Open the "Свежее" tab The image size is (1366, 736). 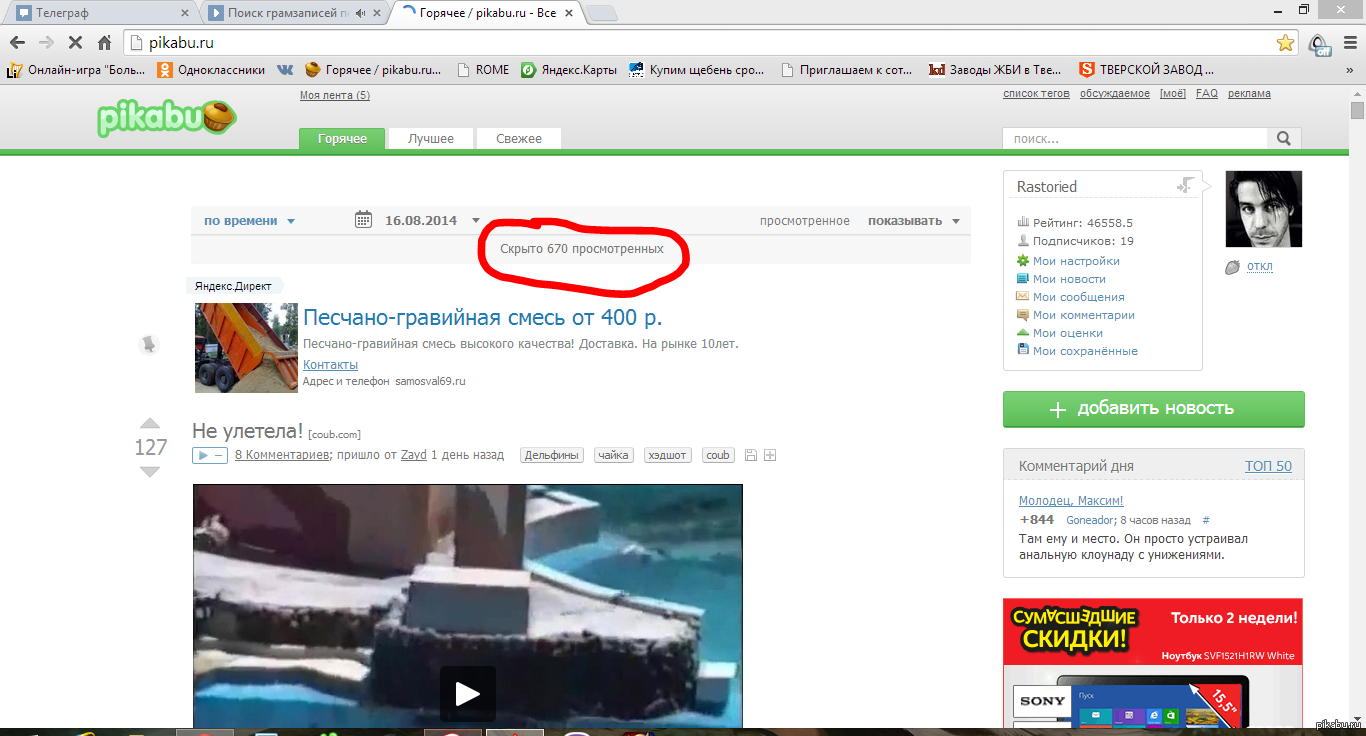tap(518, 139)
